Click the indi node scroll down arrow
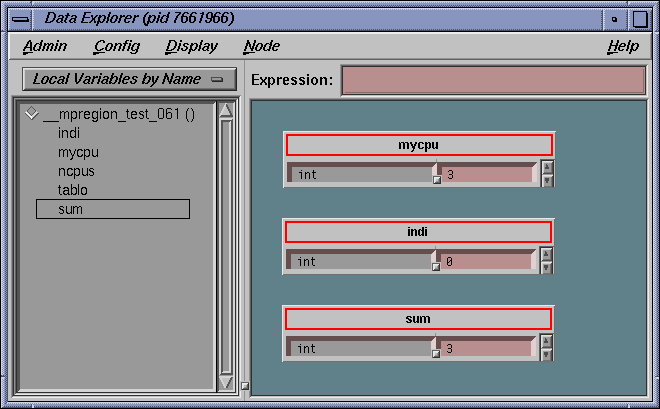The height and width of the screenshot is (409, 660). pos(546,267)
